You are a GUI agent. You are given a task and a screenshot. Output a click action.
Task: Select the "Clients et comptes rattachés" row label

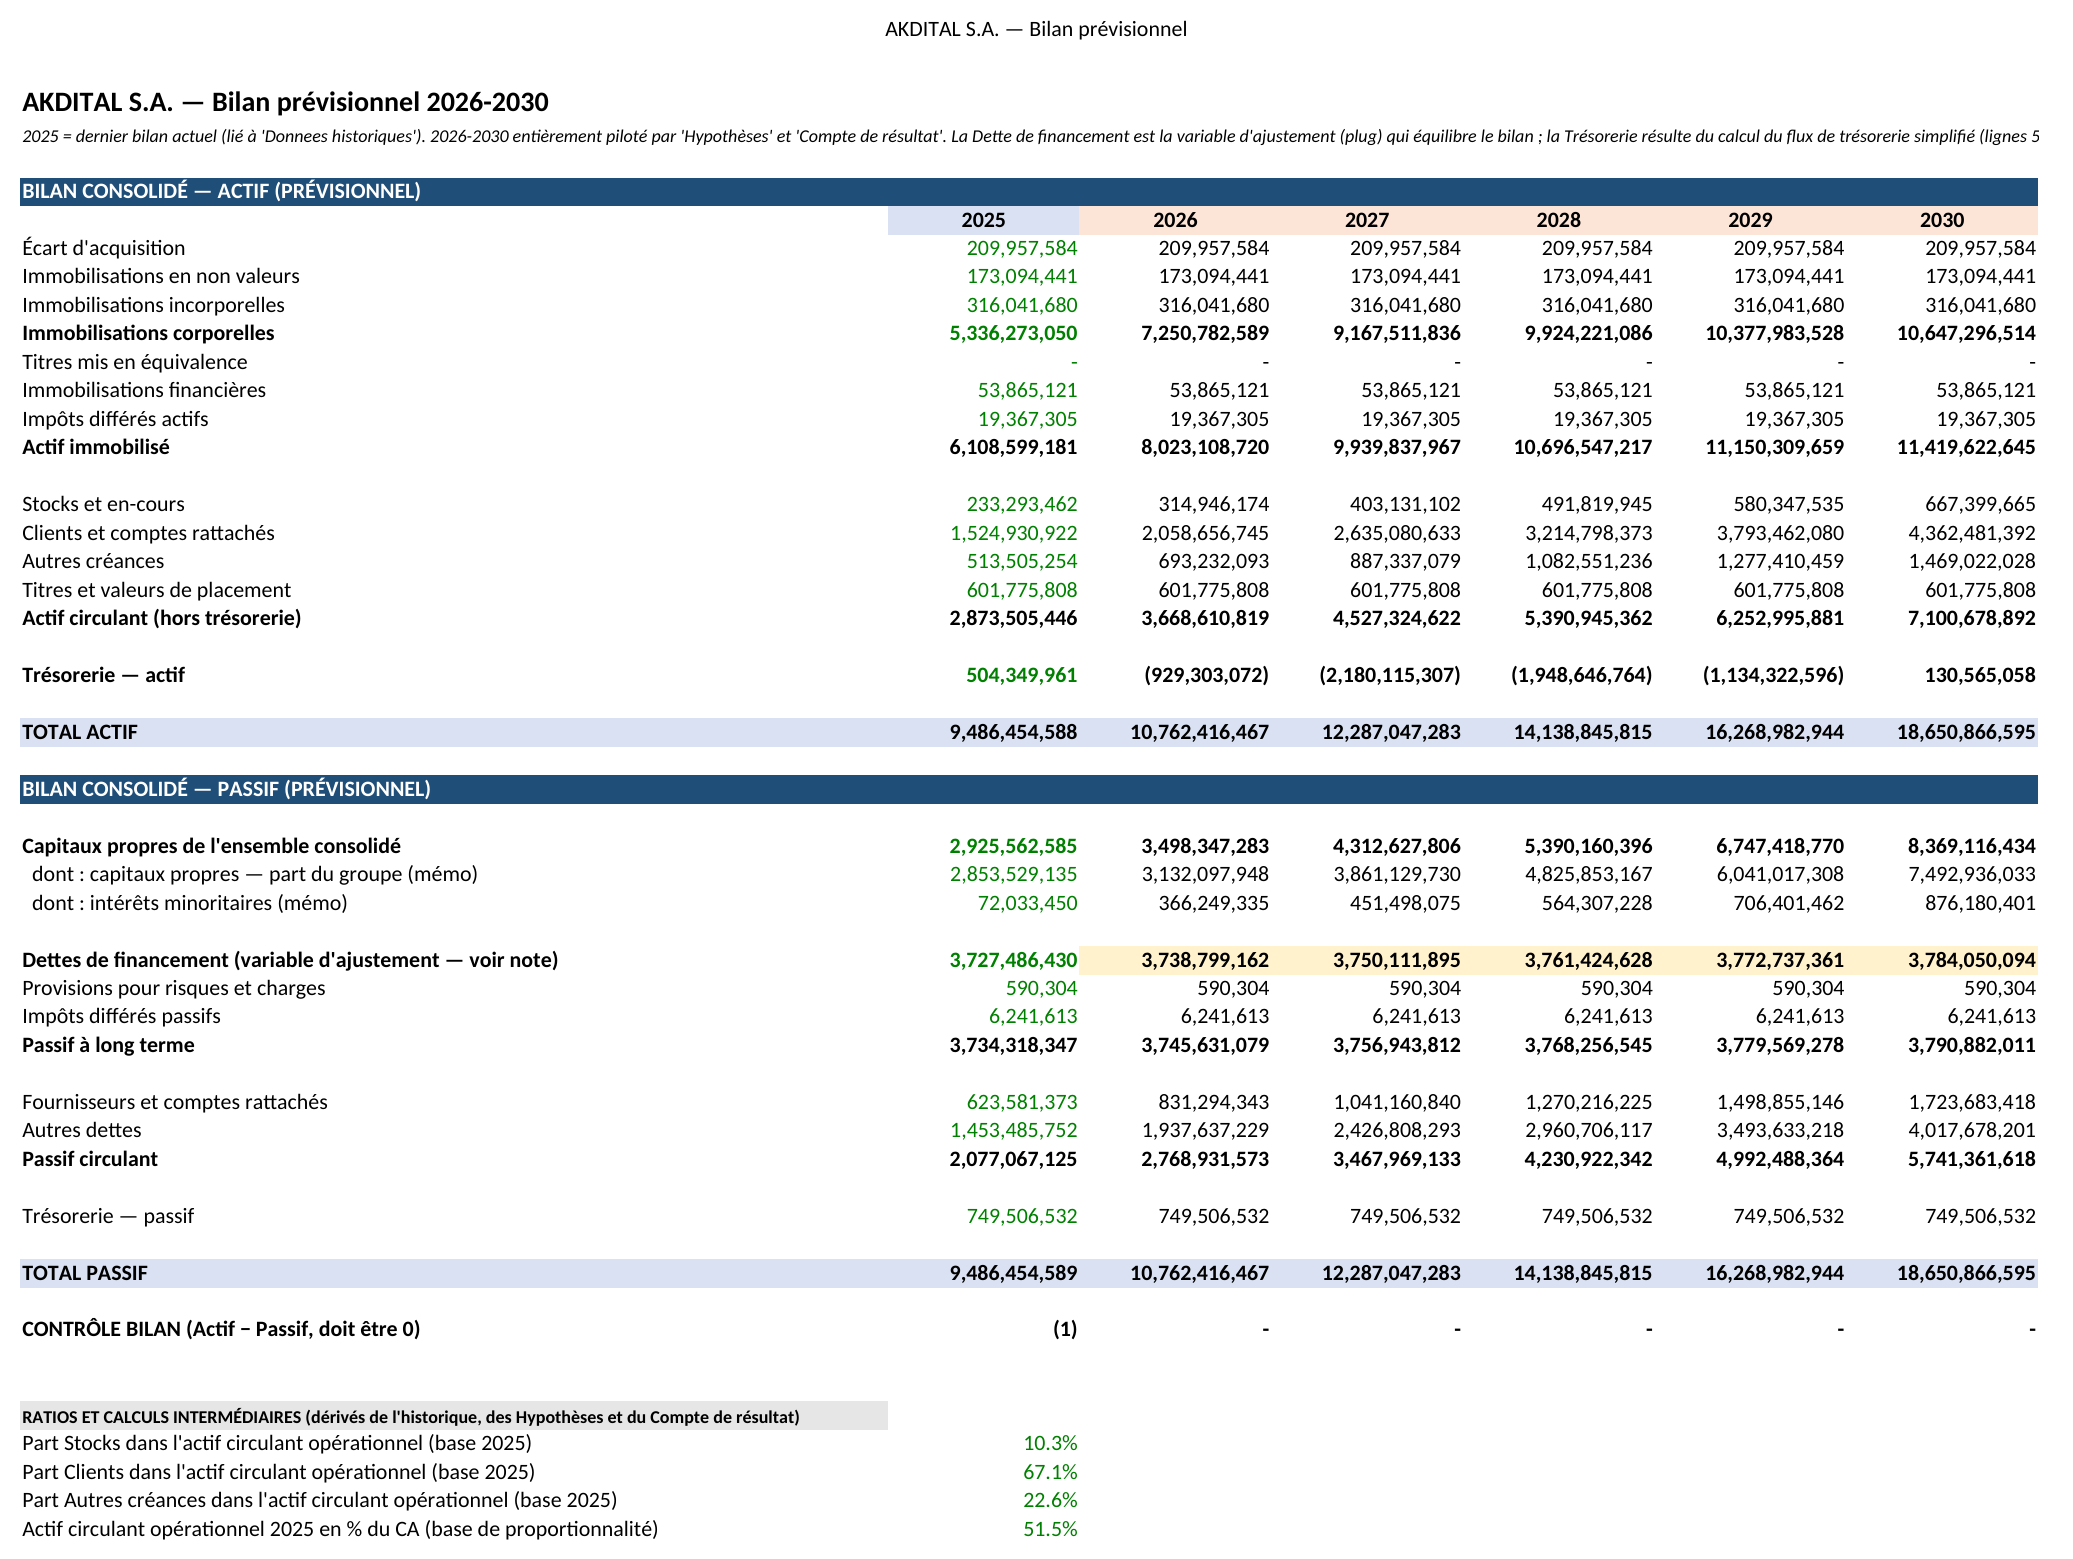(148, 533)
